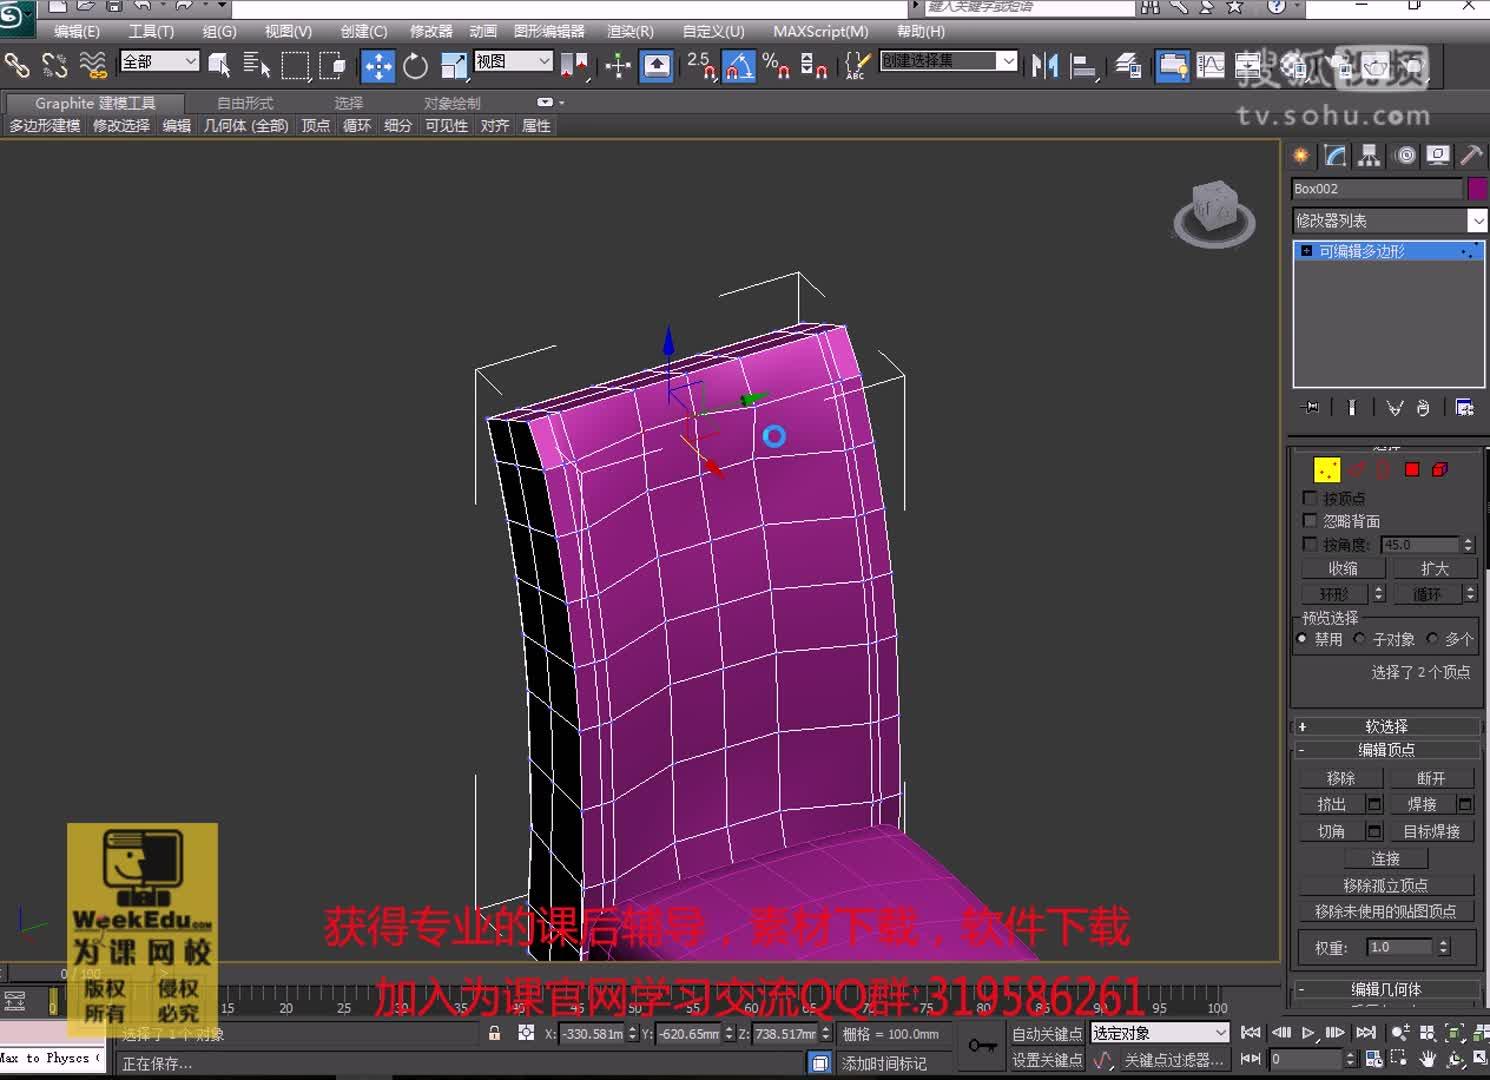Viewport: 1490px width, 1080px height.
Task: Select the Vertex sub-object icon
Action: [x=1327, y=468]
